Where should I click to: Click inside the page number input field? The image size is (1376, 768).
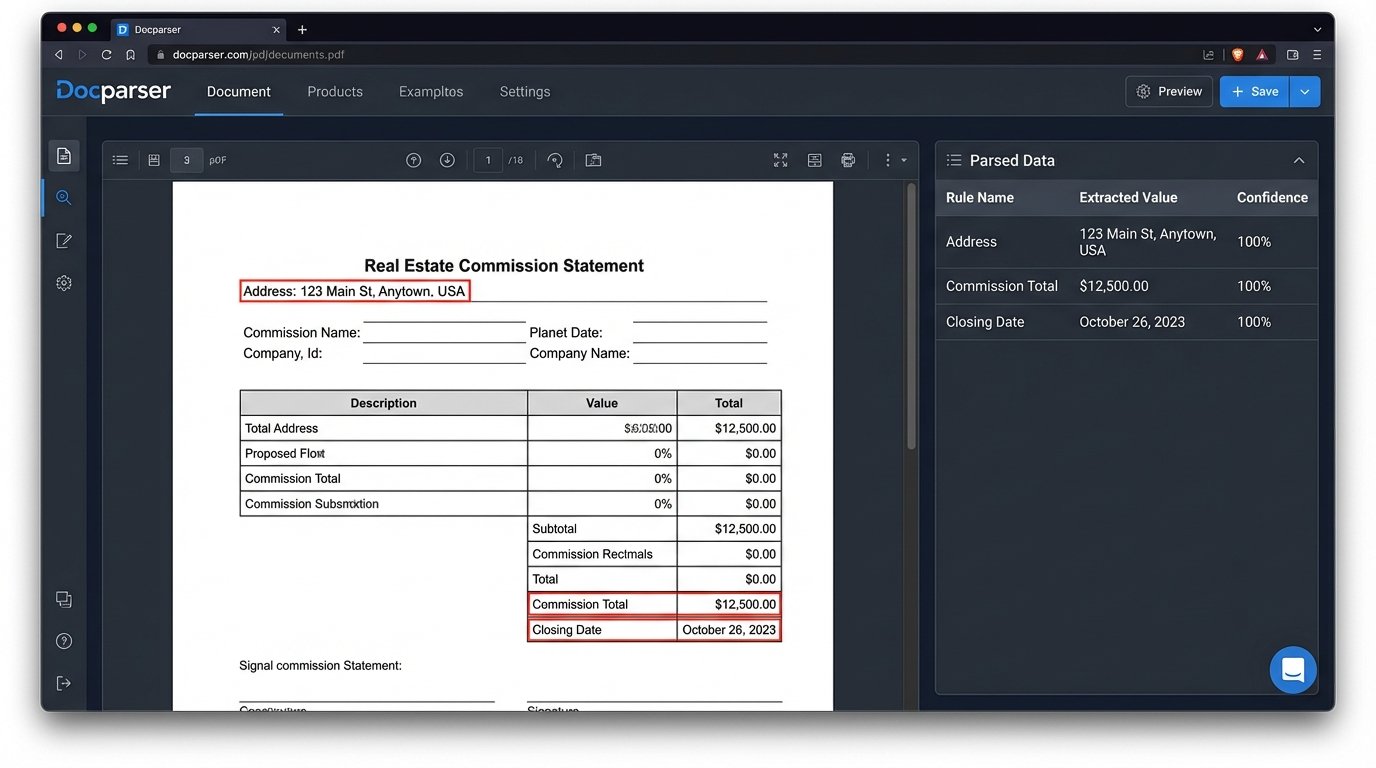tap(487, 160)
